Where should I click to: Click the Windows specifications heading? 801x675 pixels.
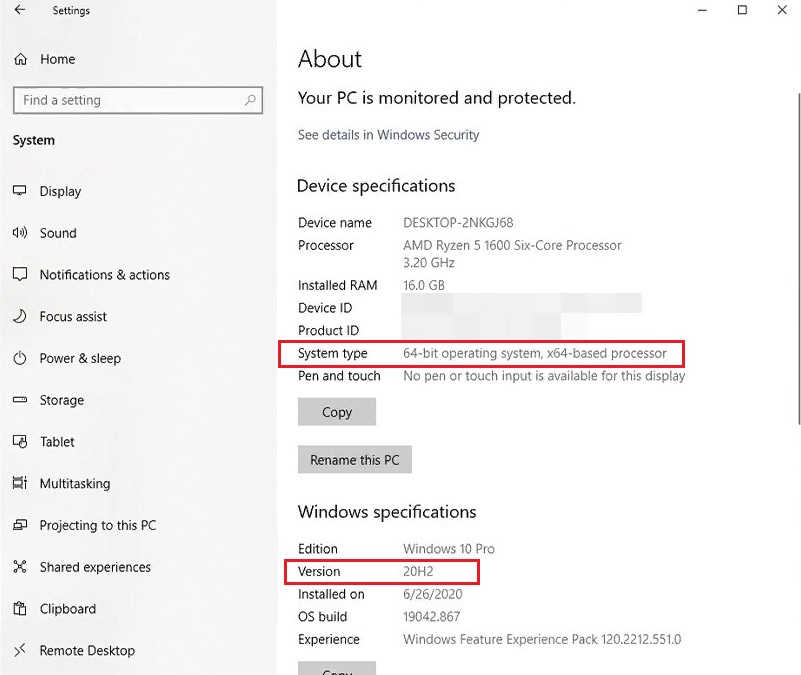(x=387, y=512)
